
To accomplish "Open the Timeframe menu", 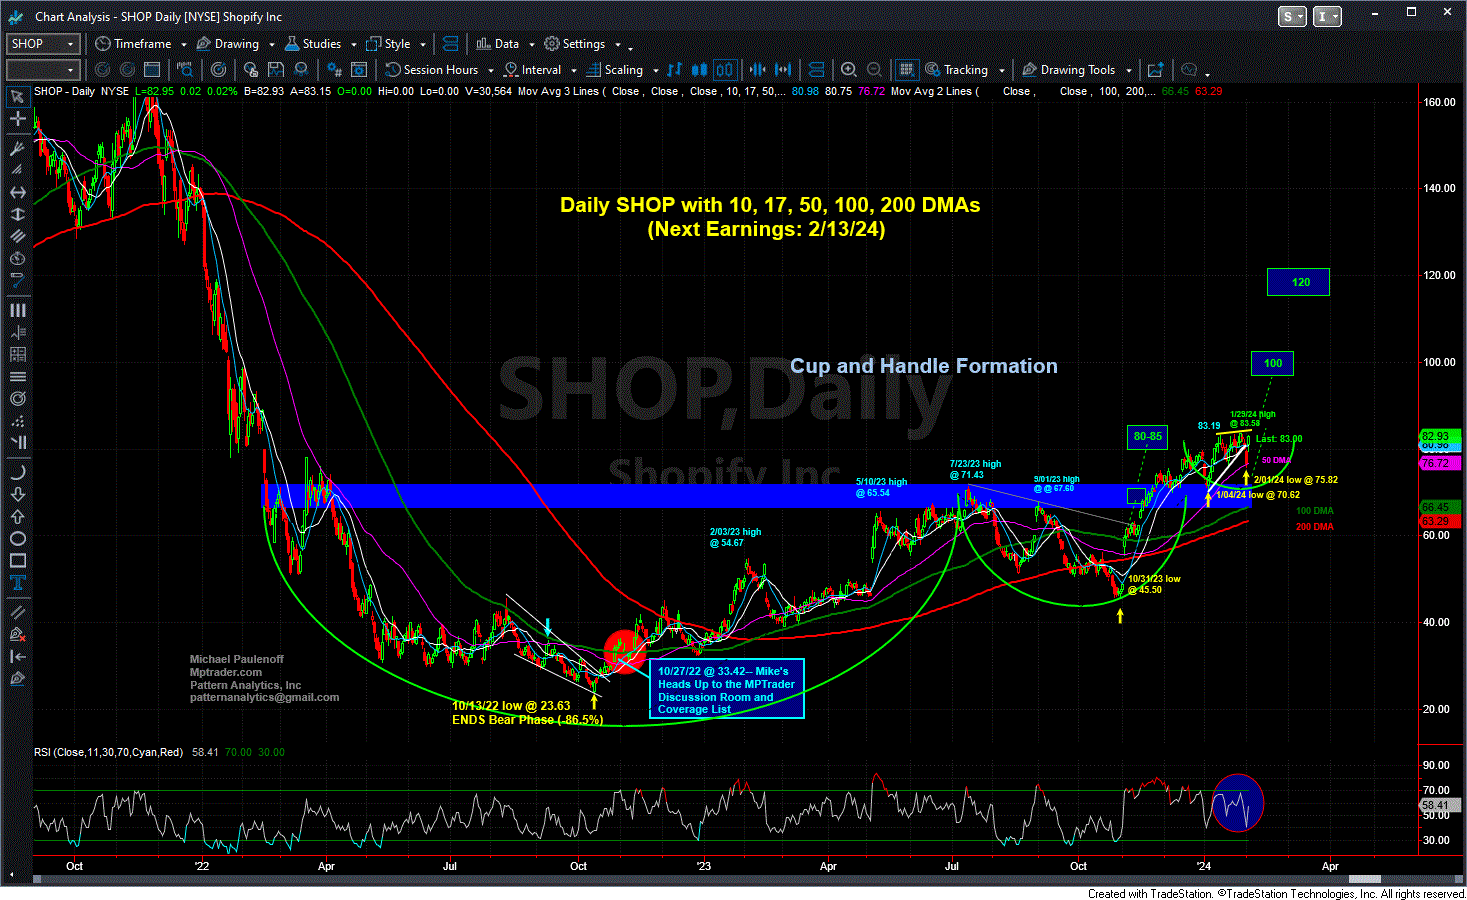I will pyautogui.click(x=134, y=44).
